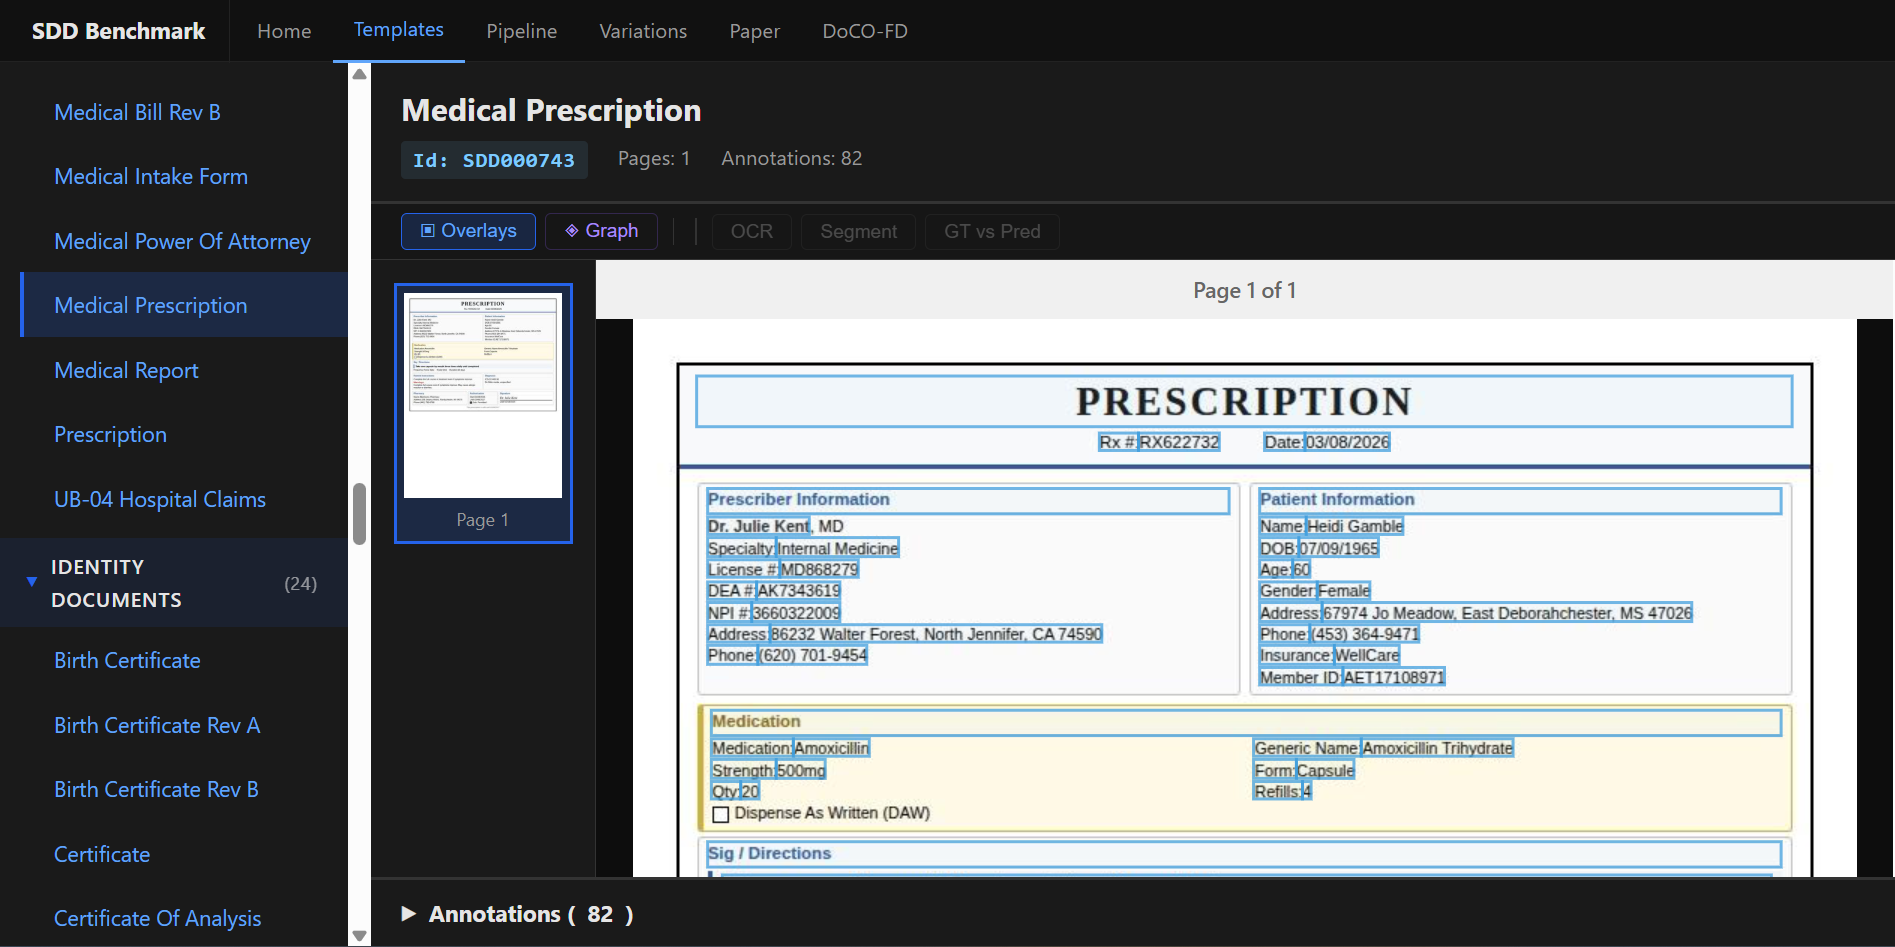
Task: Open the Pipeline tab
Action: [521, 31]
